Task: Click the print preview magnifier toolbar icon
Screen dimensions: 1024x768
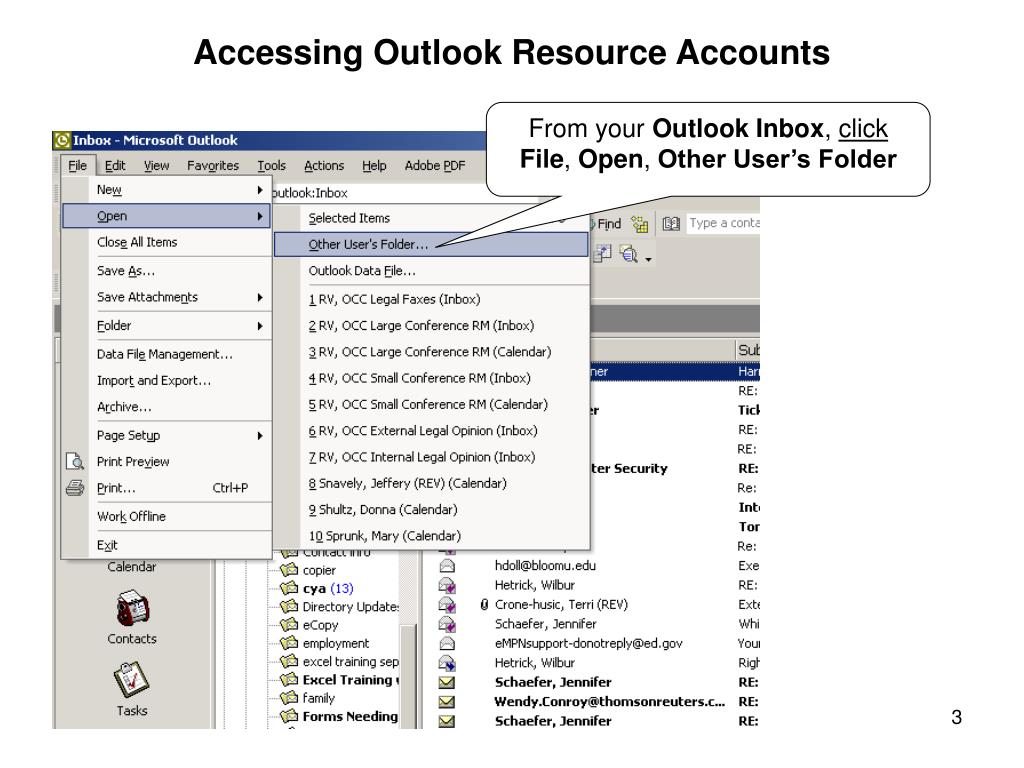Action: point(629,254)
